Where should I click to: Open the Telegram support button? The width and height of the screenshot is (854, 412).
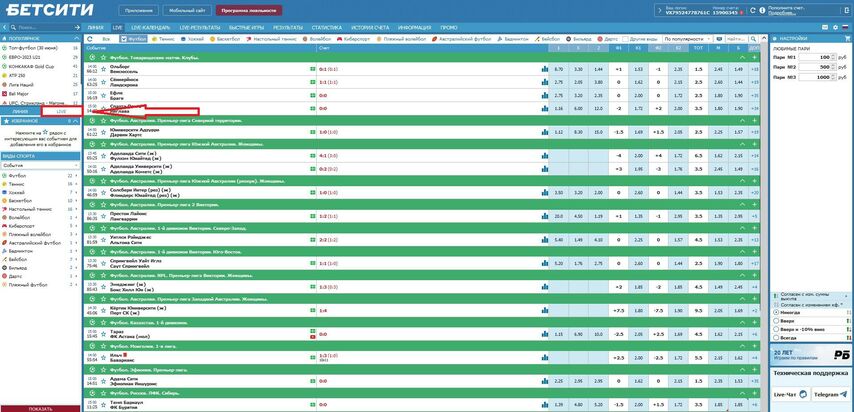click(x=830, y=393)
